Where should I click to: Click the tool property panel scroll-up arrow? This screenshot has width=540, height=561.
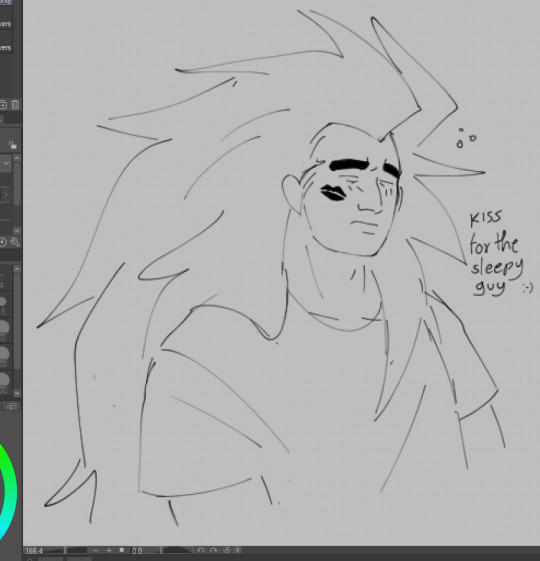17,158
